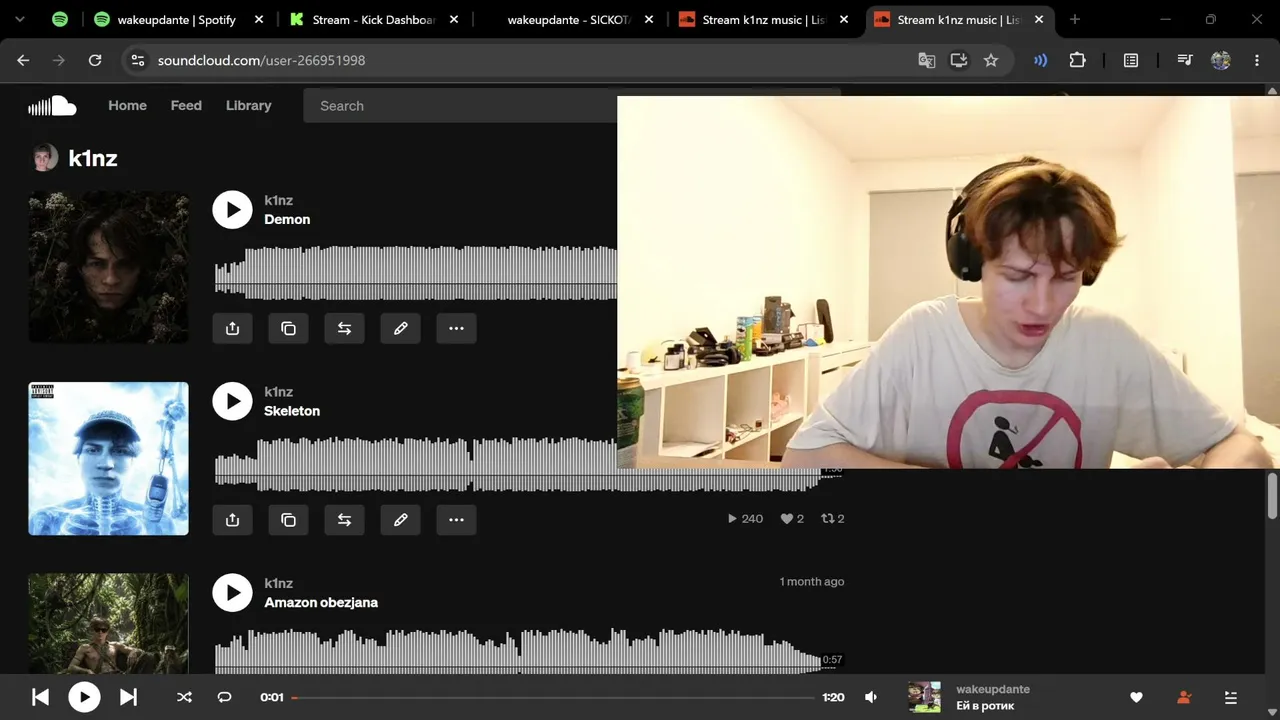
Task: Follow wakeupdante from the player bar
Action: pyautogui.click(x=1184, y=697)
